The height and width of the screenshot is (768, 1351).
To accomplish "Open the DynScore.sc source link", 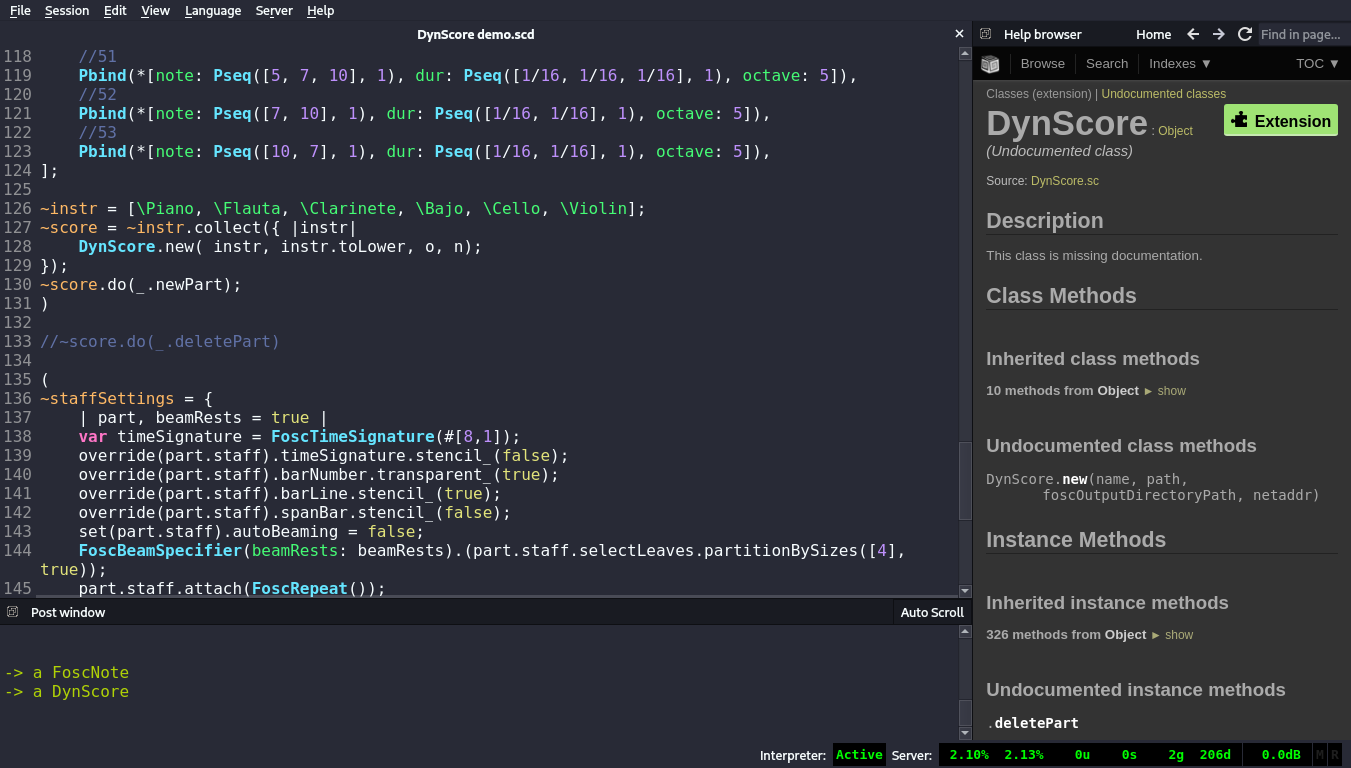I will tap(1064, 181).
